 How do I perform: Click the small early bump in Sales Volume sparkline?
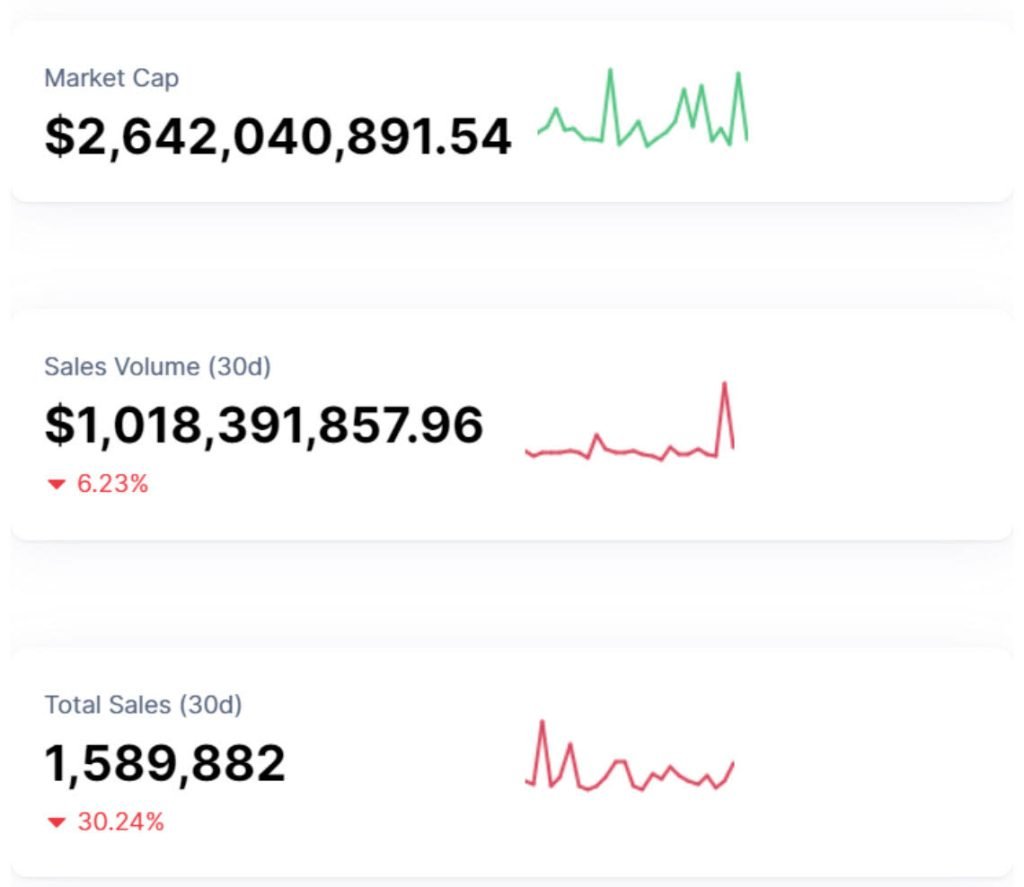point(597,435)
